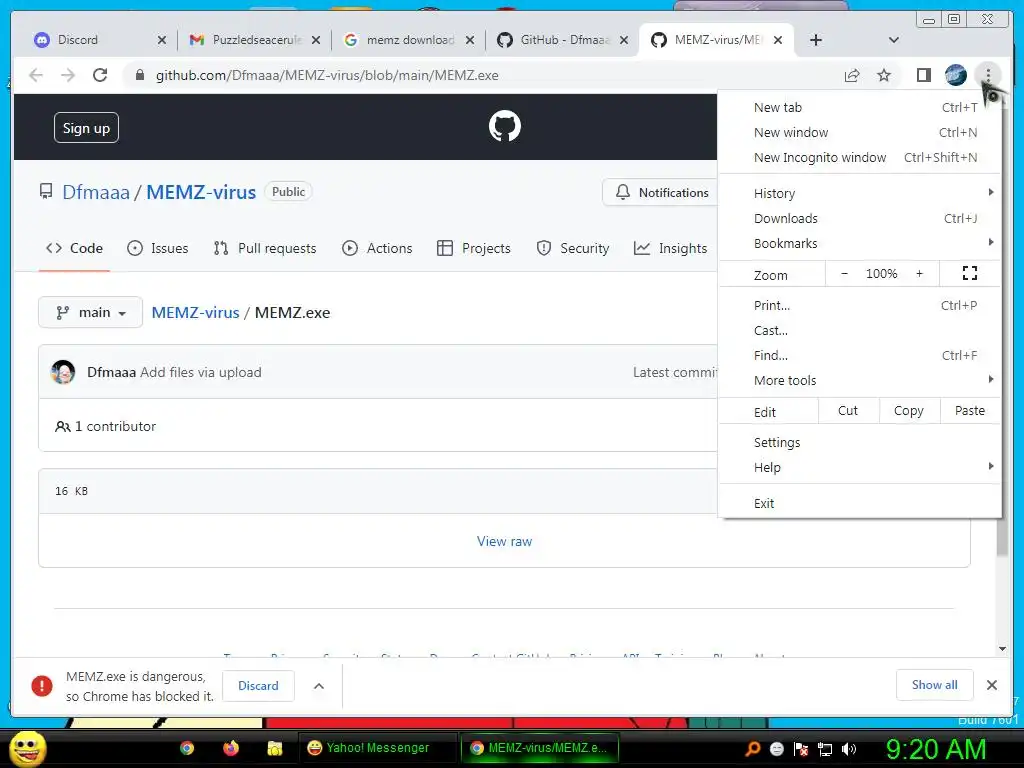This screenshot has height=768, width=1024.
Task: Click the action center flag tray icon
Action: [801, 749]
